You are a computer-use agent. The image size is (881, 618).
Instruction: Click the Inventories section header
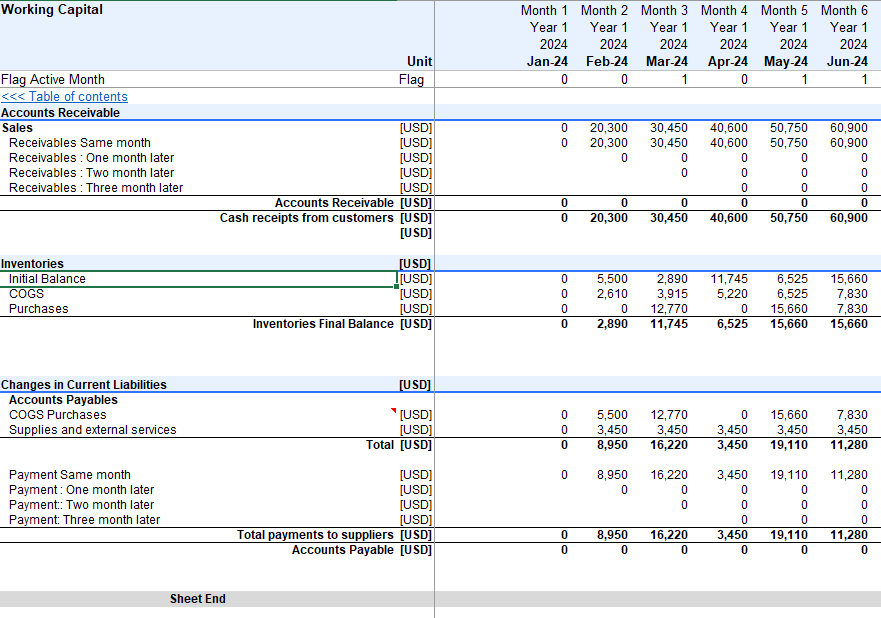tap(32, 264)
